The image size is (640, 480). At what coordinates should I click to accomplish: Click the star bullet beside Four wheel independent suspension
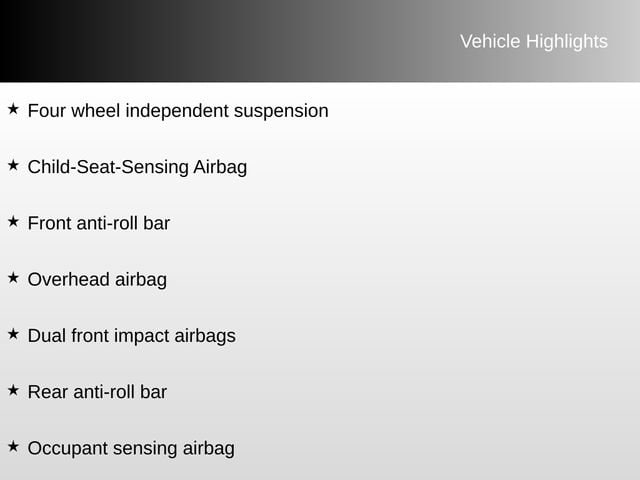pyautogui.click(x=12, y=108)
